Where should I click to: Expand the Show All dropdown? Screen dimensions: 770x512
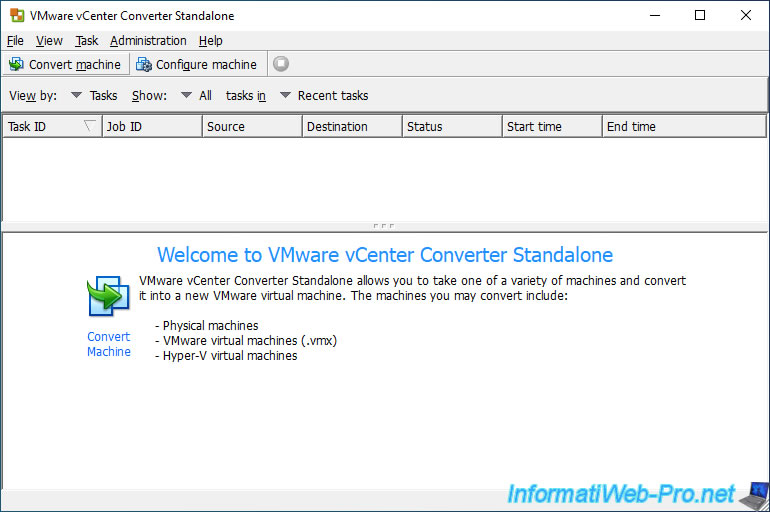click(x=196, y=95)
